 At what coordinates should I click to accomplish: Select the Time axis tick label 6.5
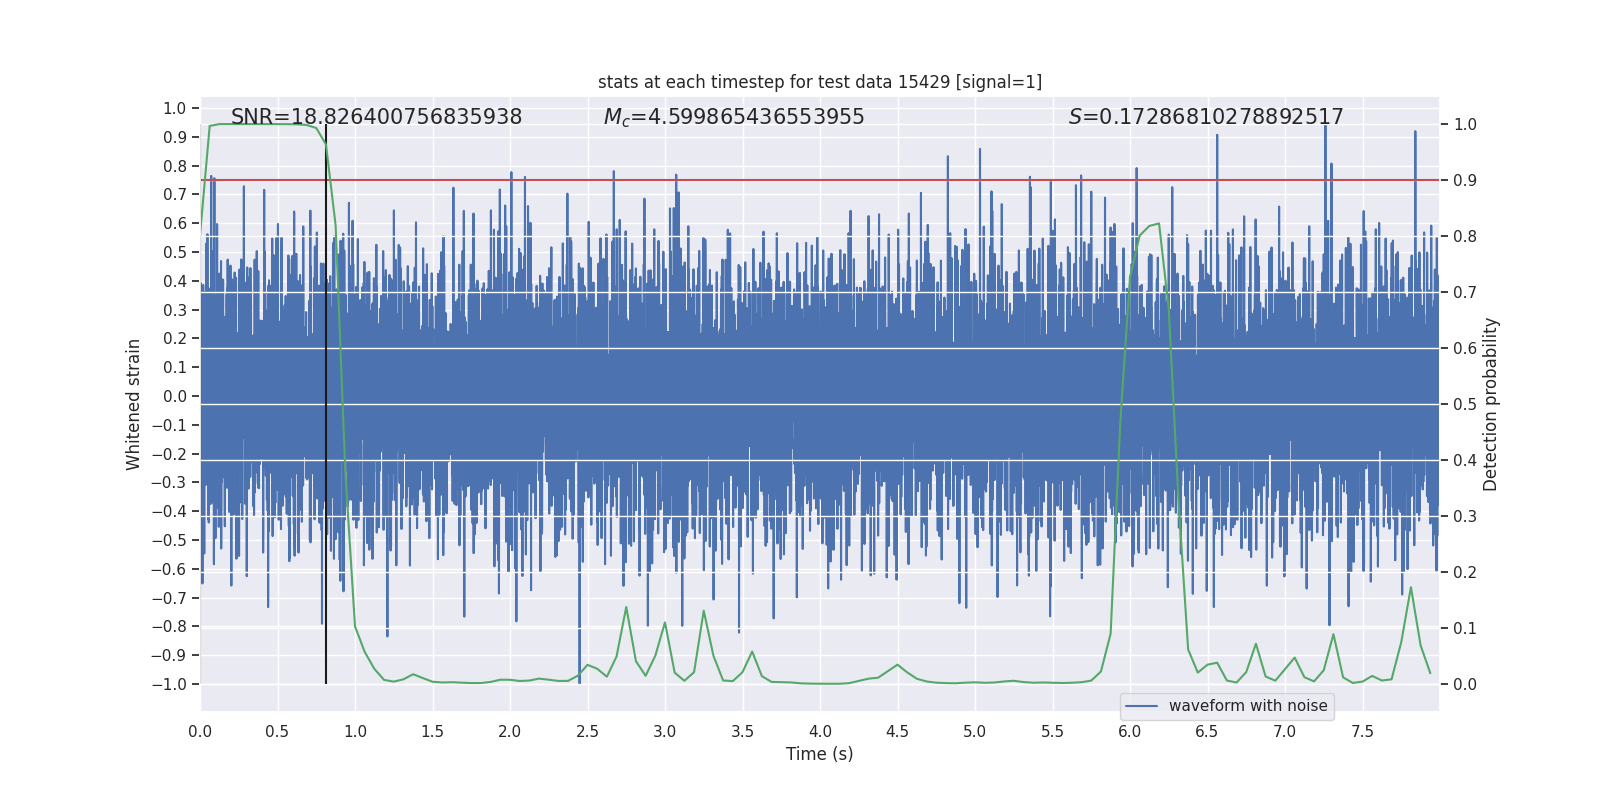(1207, 732)
